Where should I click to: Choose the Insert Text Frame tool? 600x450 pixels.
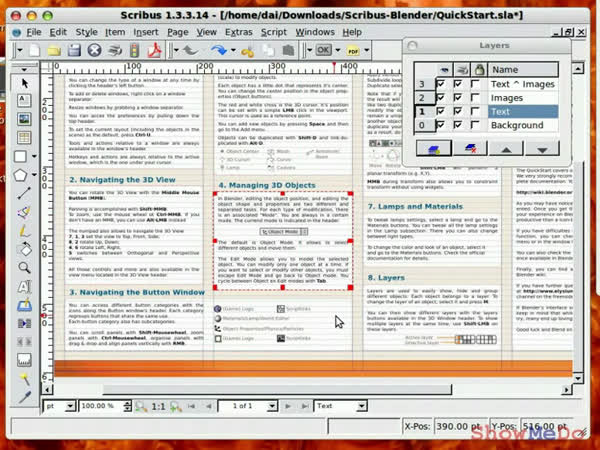point(24,101)
